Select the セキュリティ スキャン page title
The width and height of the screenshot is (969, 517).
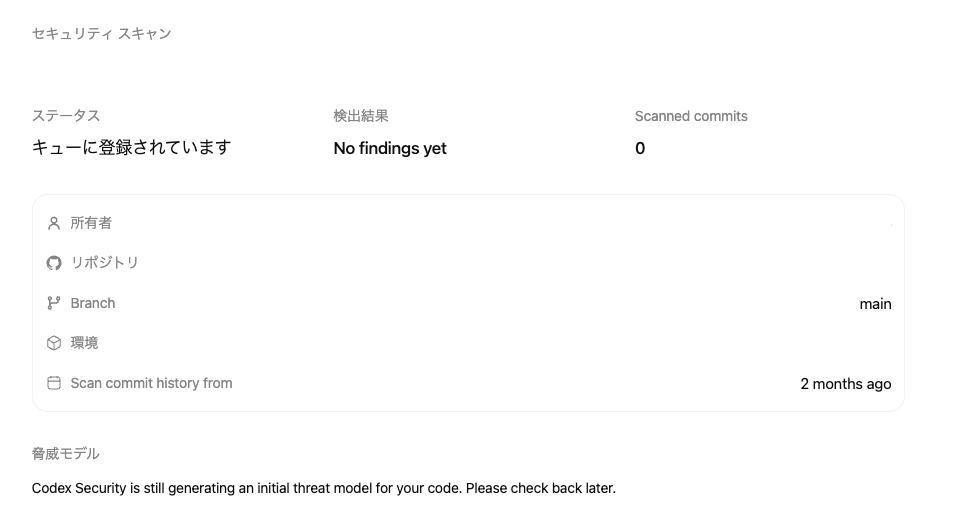[101, 33]
